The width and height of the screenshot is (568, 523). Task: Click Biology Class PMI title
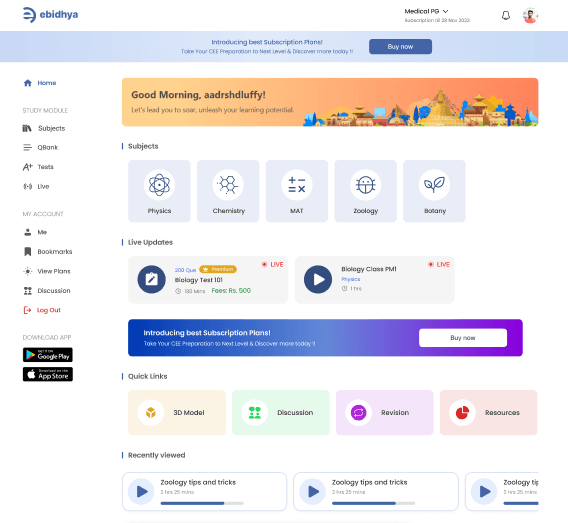369,269
